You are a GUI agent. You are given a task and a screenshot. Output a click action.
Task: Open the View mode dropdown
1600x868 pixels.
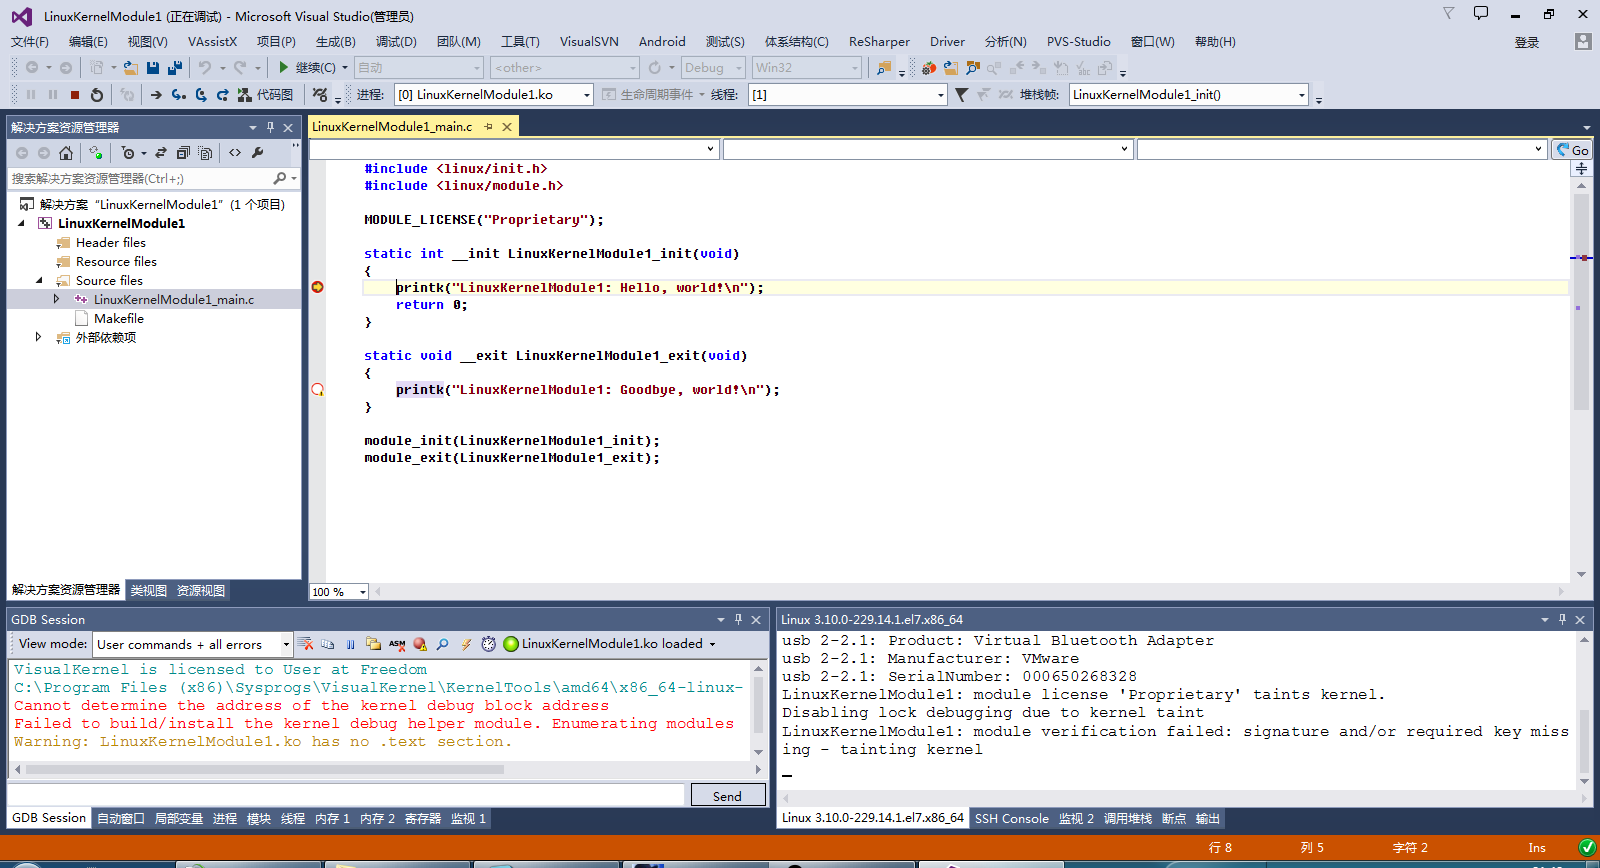click(x=286, y=644)
